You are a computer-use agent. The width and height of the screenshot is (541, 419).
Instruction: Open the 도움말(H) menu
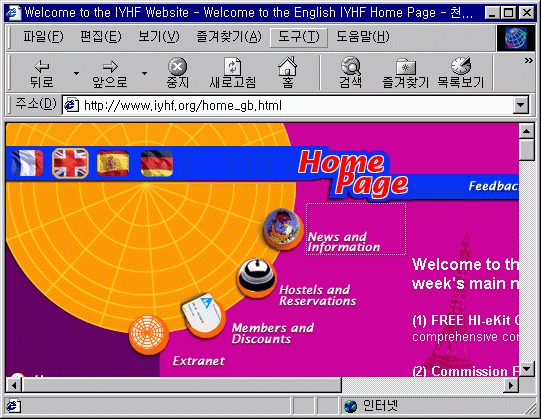point(363,37)
